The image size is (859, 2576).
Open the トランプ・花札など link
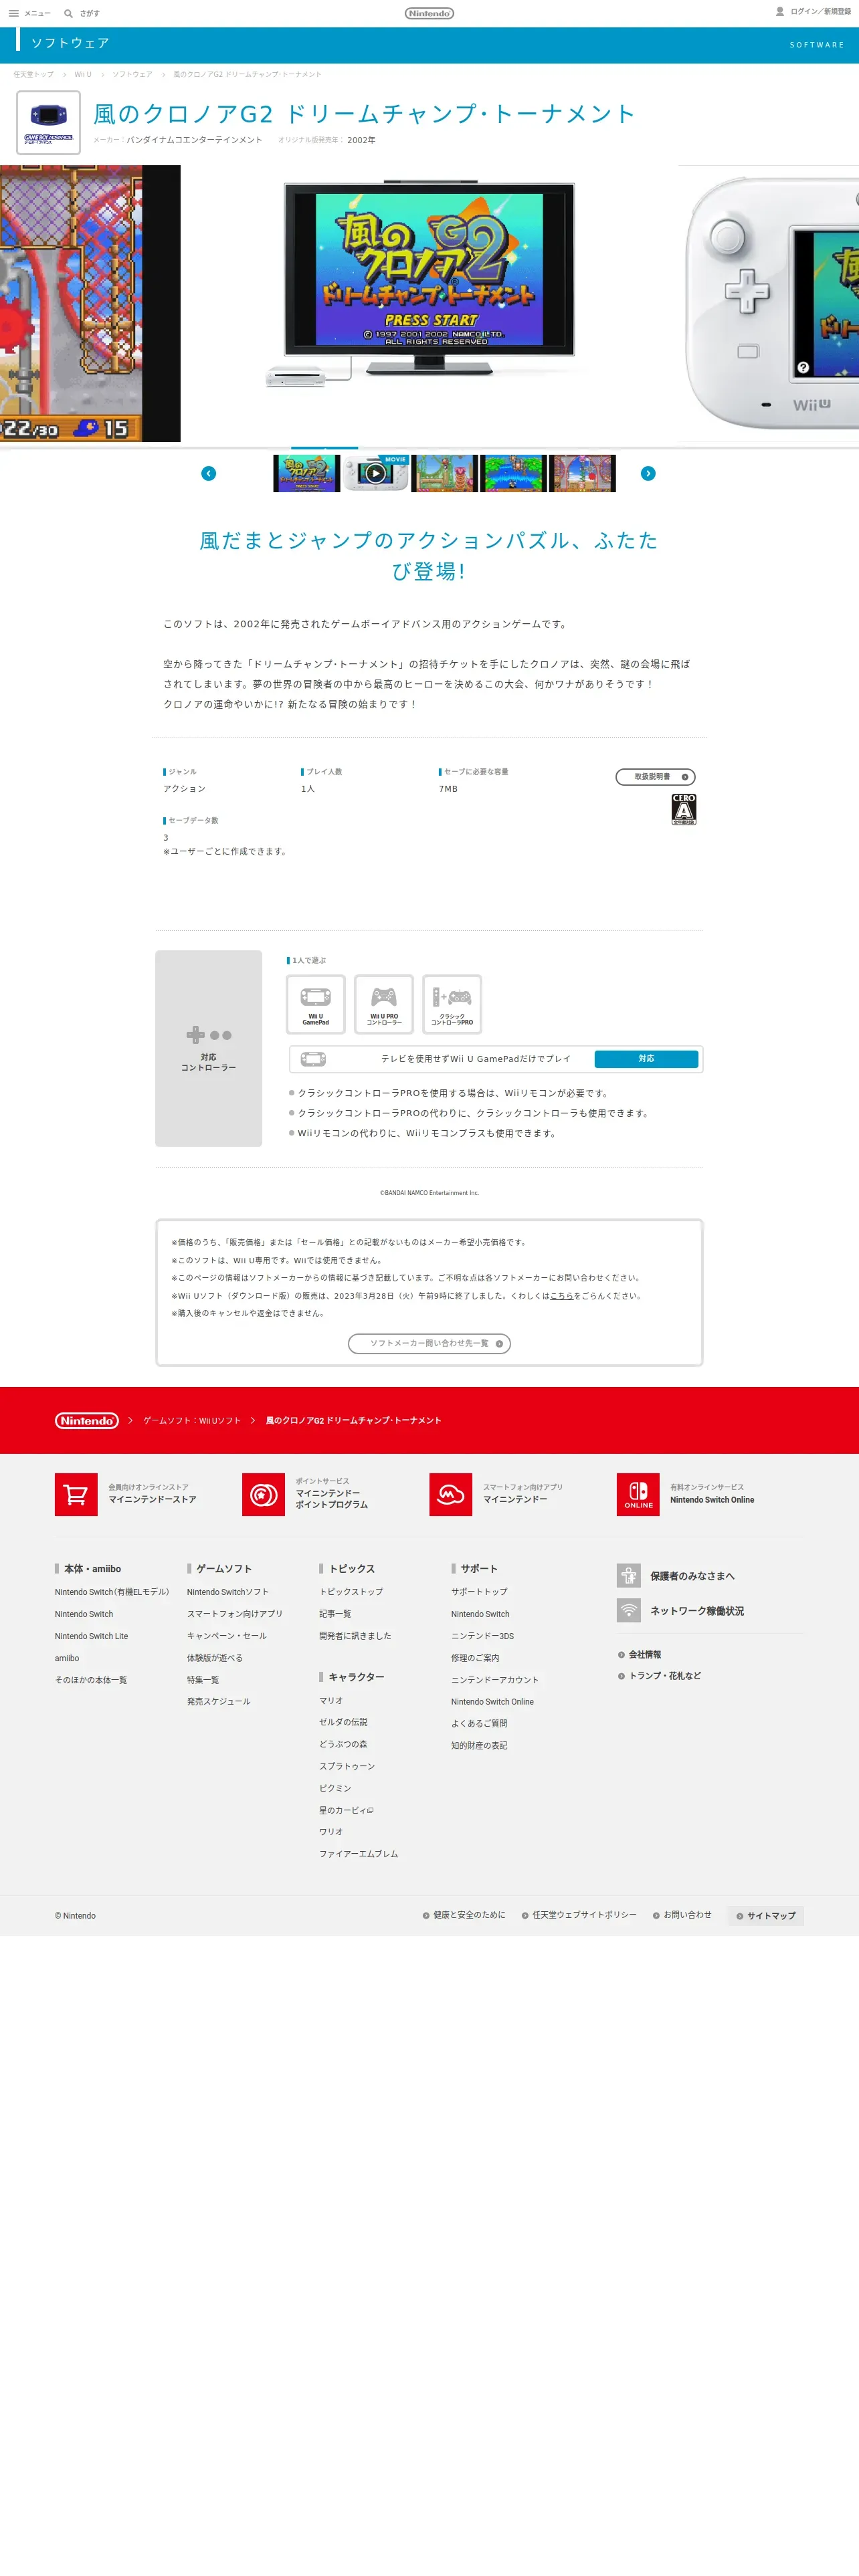664,1676
